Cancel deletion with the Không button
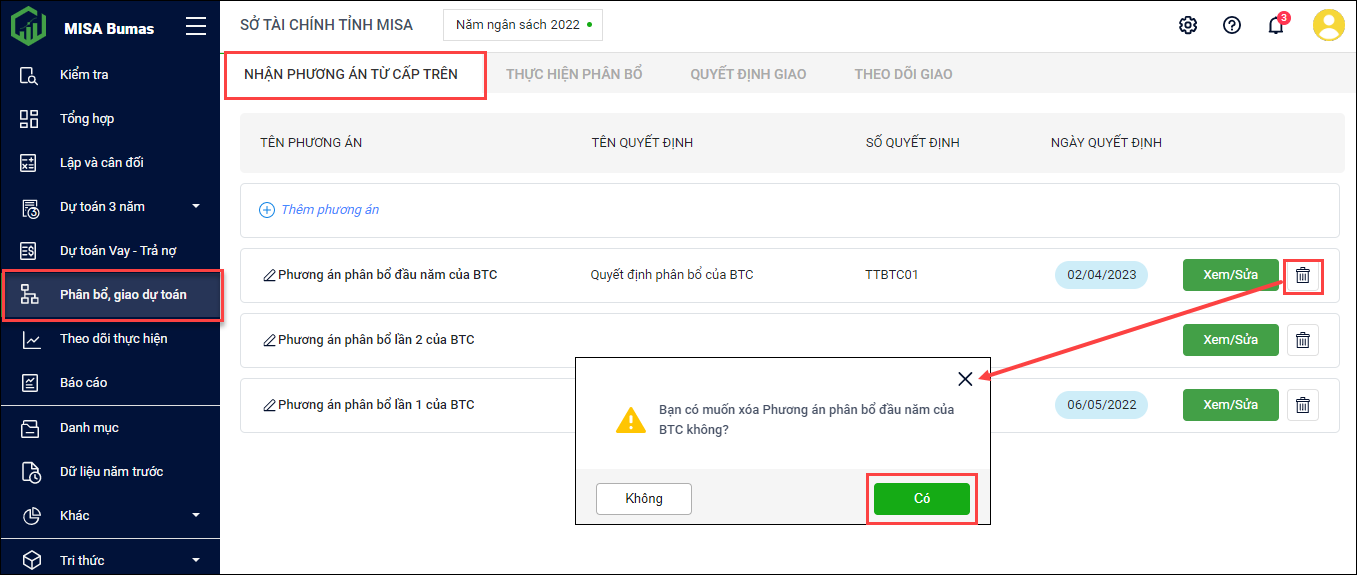The width and height of the screenshot is (1357, 575). pos(644,499)
